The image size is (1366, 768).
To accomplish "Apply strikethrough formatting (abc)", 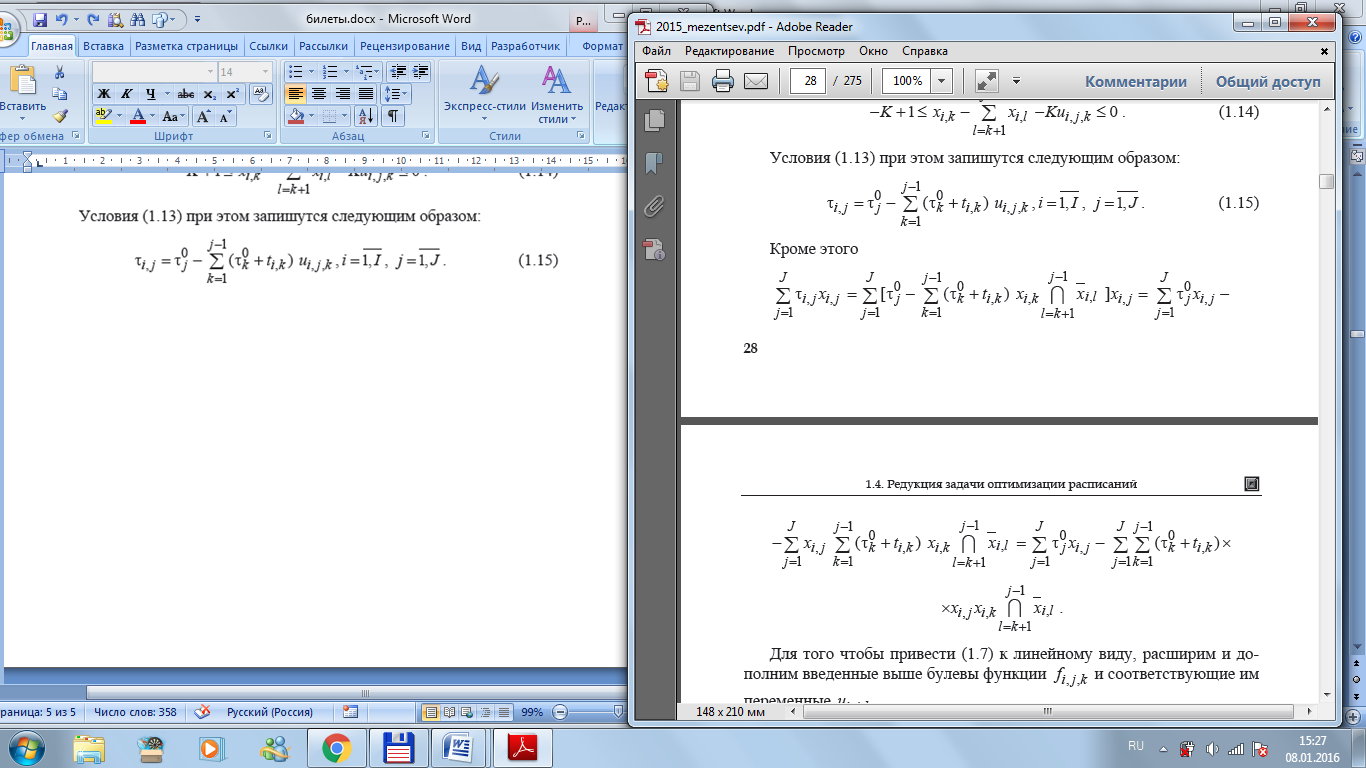I will 185,93.
